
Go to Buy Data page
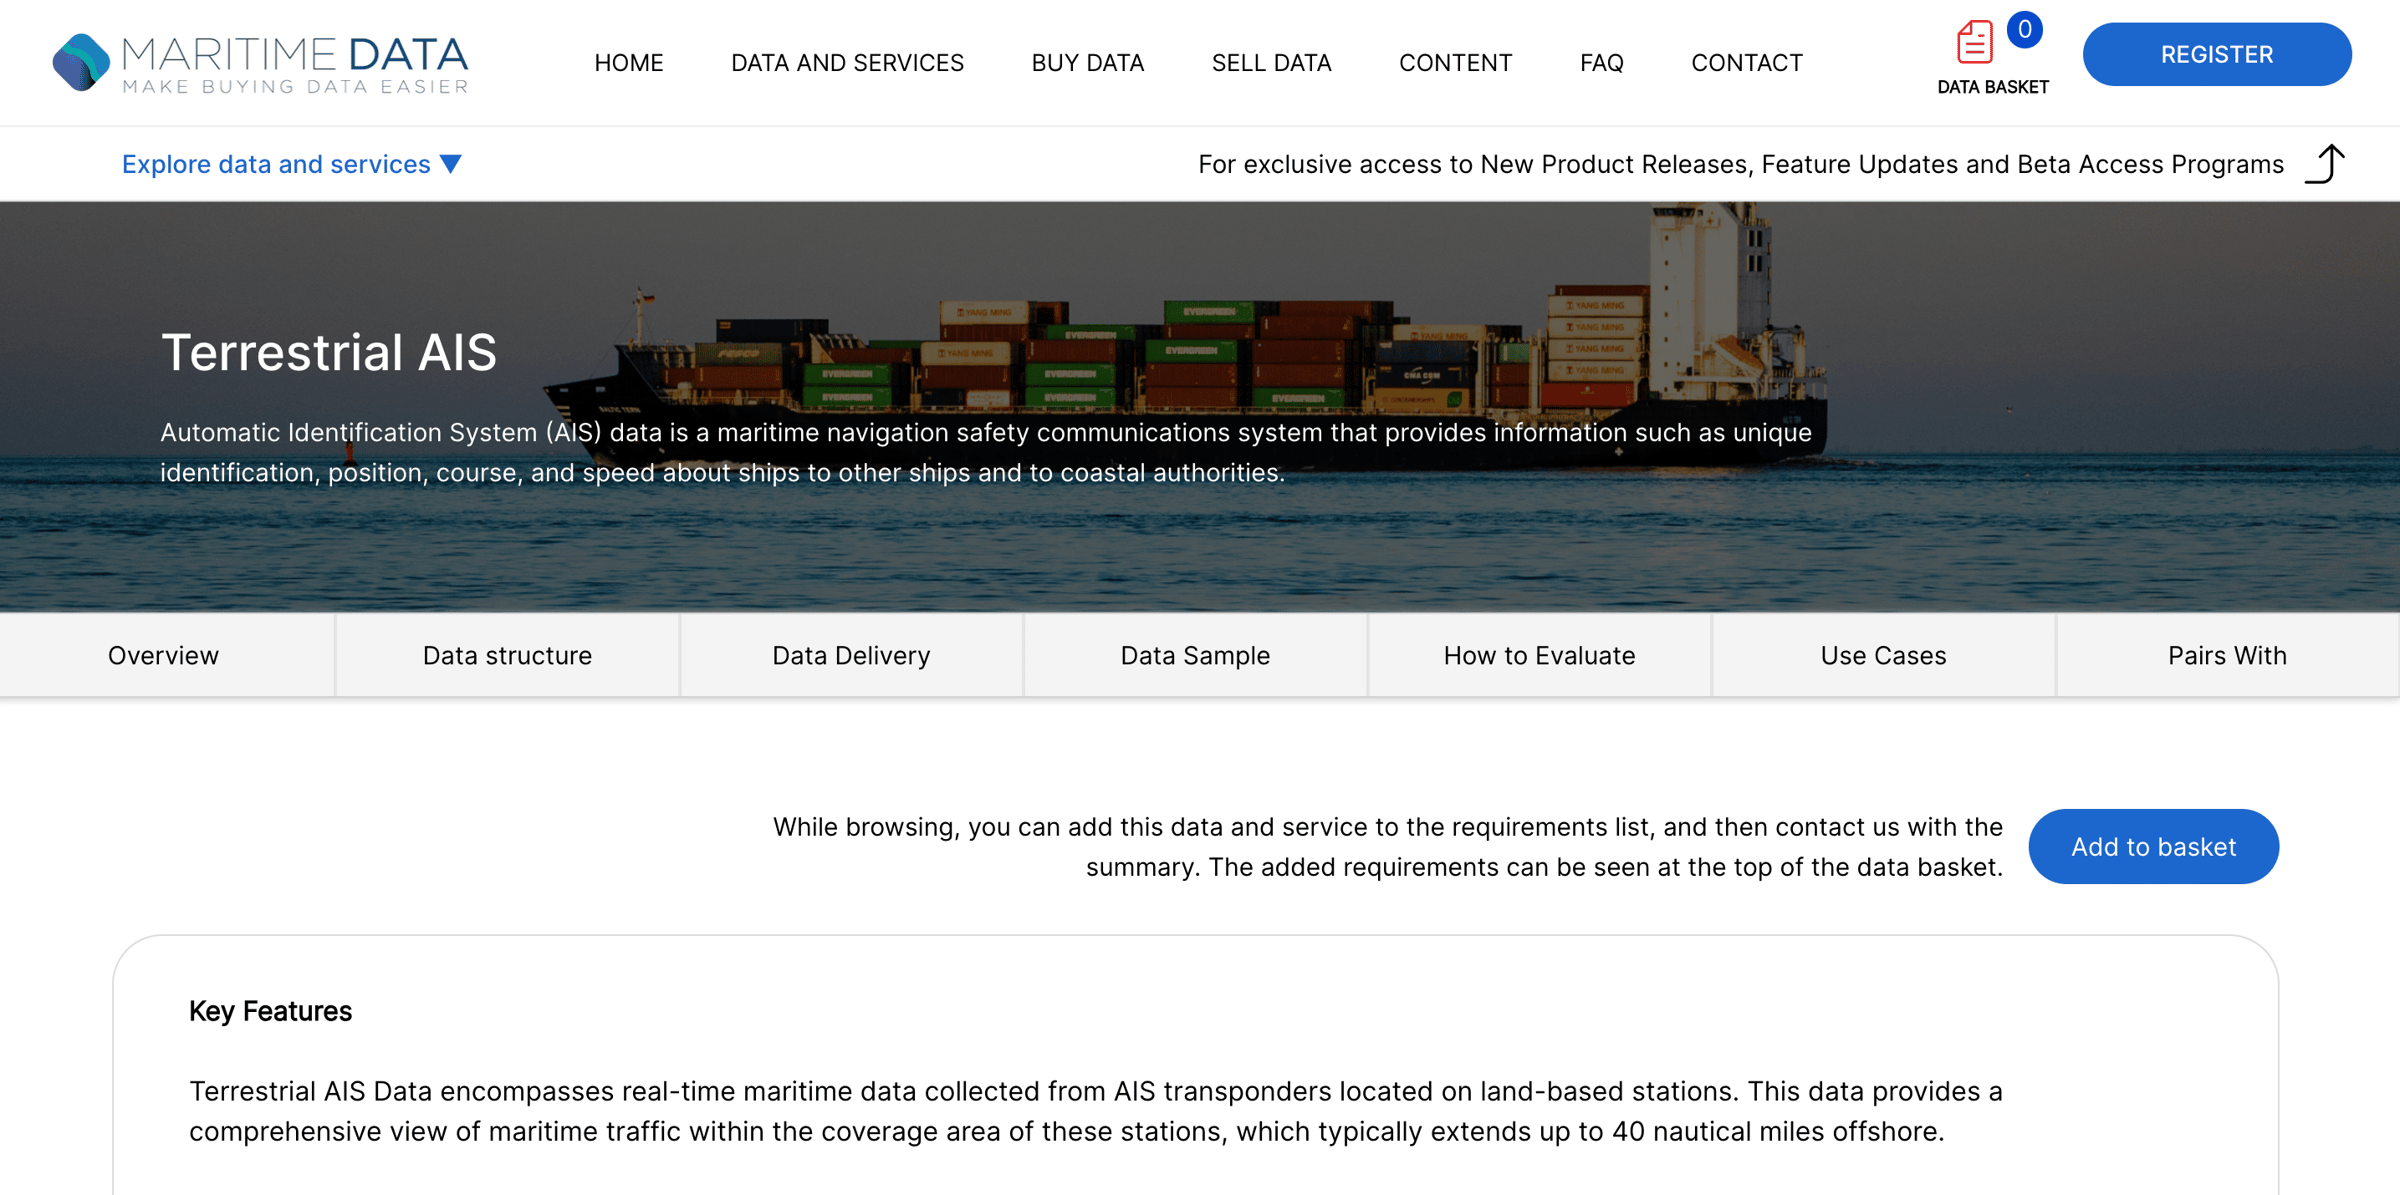[x=1087, y=63]
